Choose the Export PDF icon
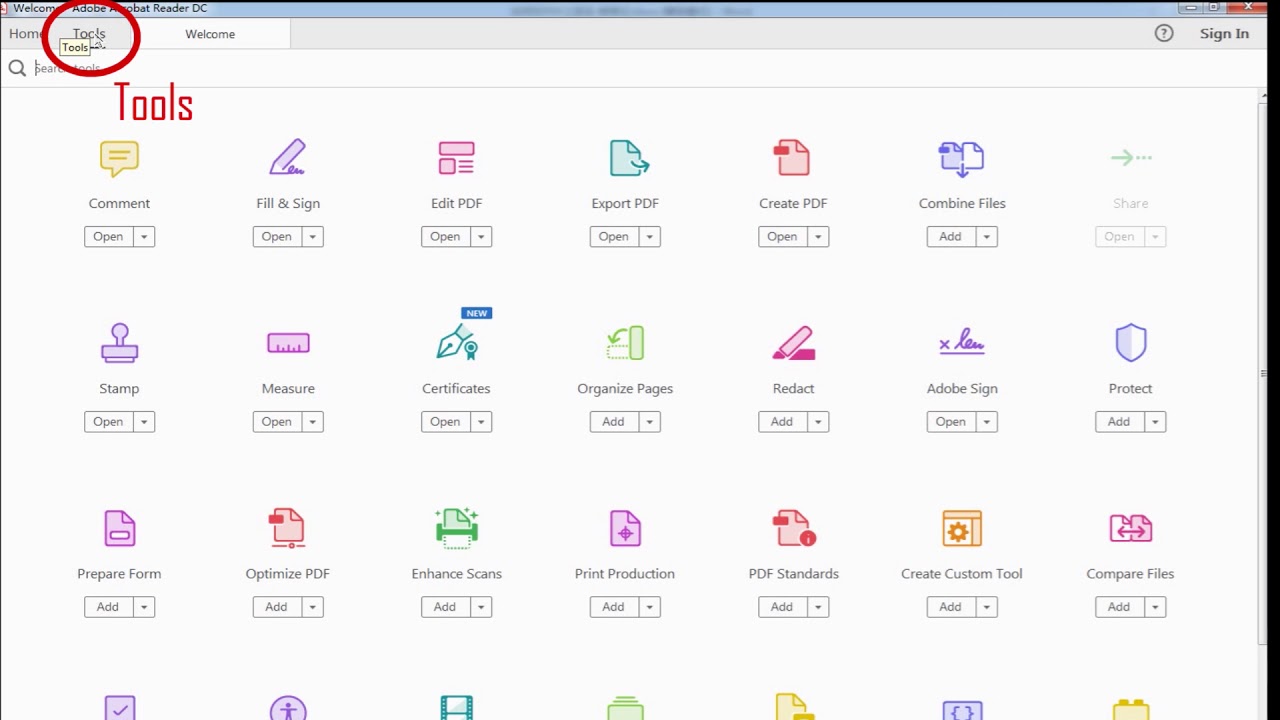The width and height of the screenshot is (1280, 720). tap(629, 158)
